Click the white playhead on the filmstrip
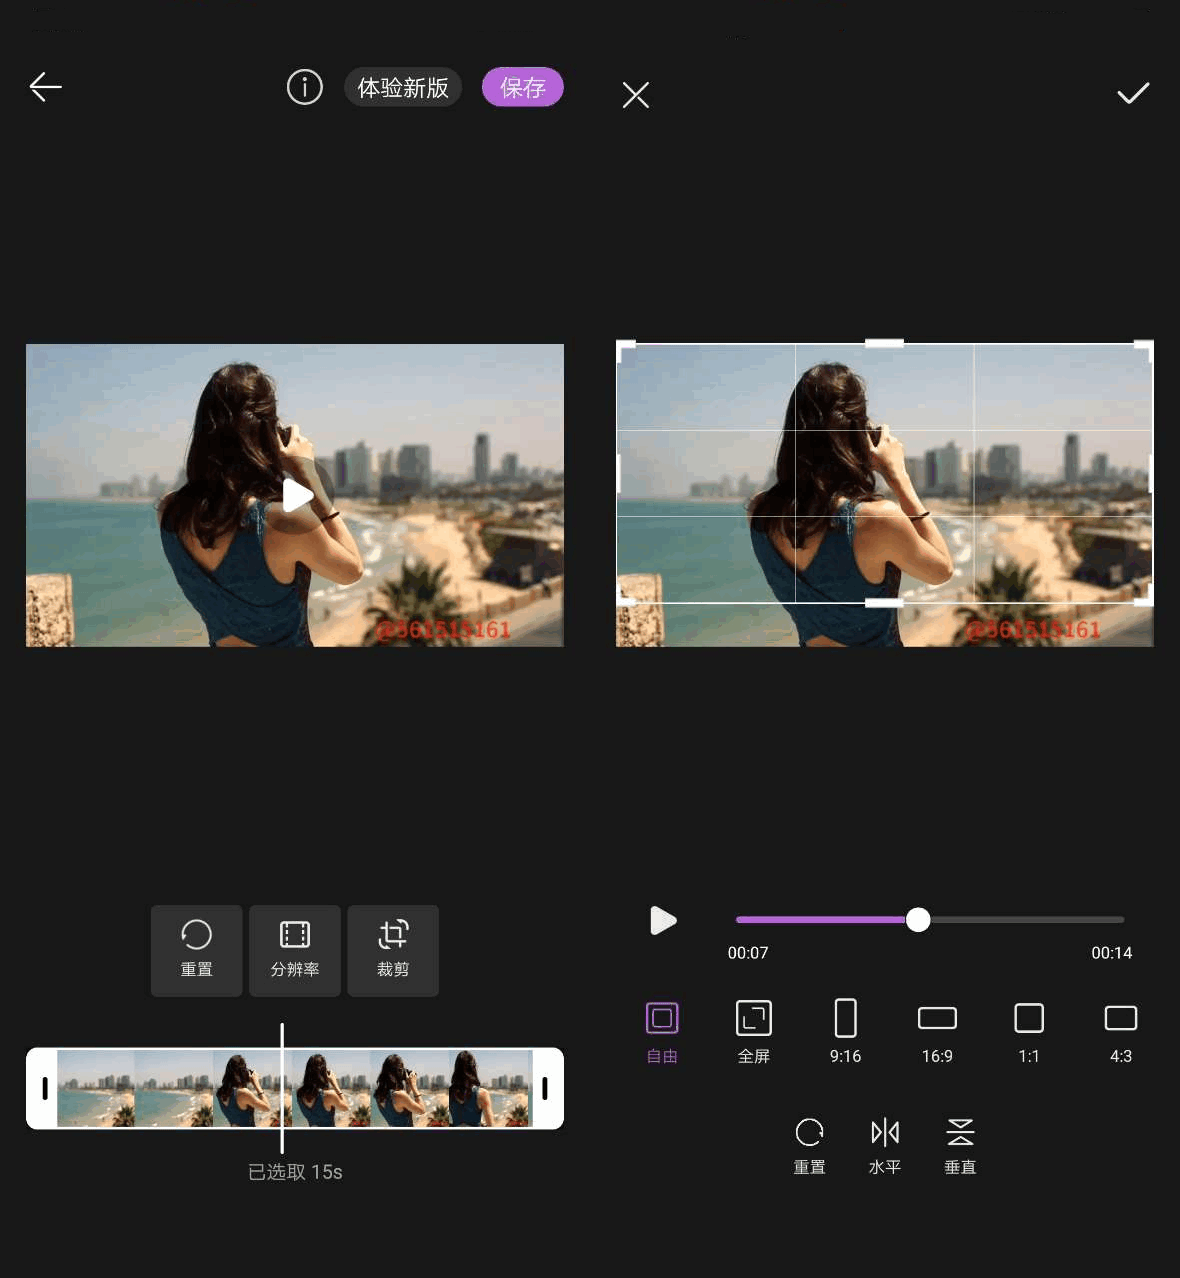Image resolution: width=1180 pixels, height=1278 pixels. coord(282,1088)
